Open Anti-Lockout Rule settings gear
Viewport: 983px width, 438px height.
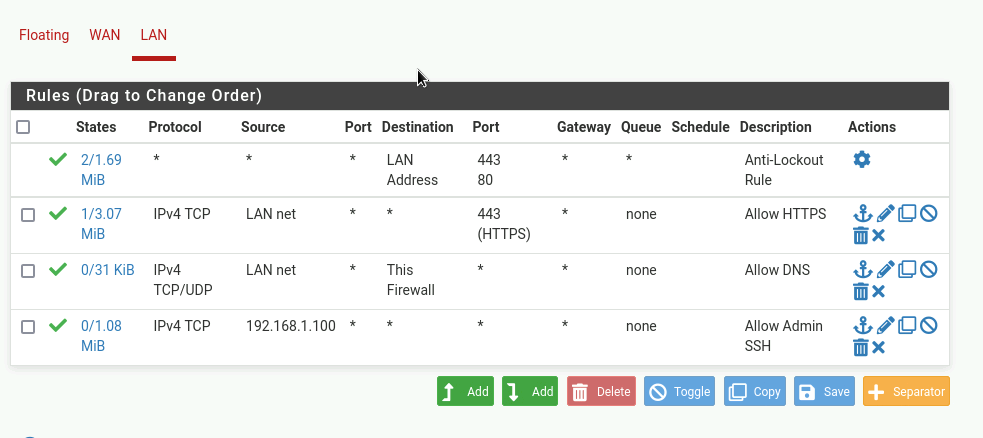pos(862,160)
